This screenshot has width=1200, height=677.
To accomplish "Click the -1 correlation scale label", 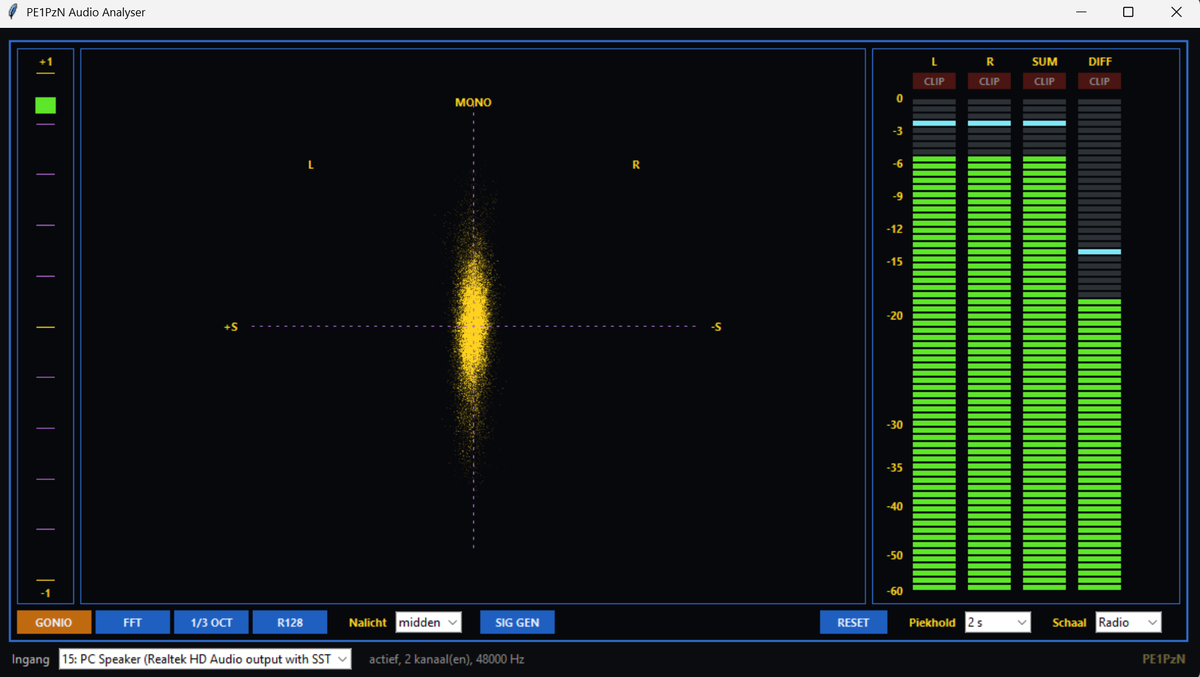I will coord(45,593).
